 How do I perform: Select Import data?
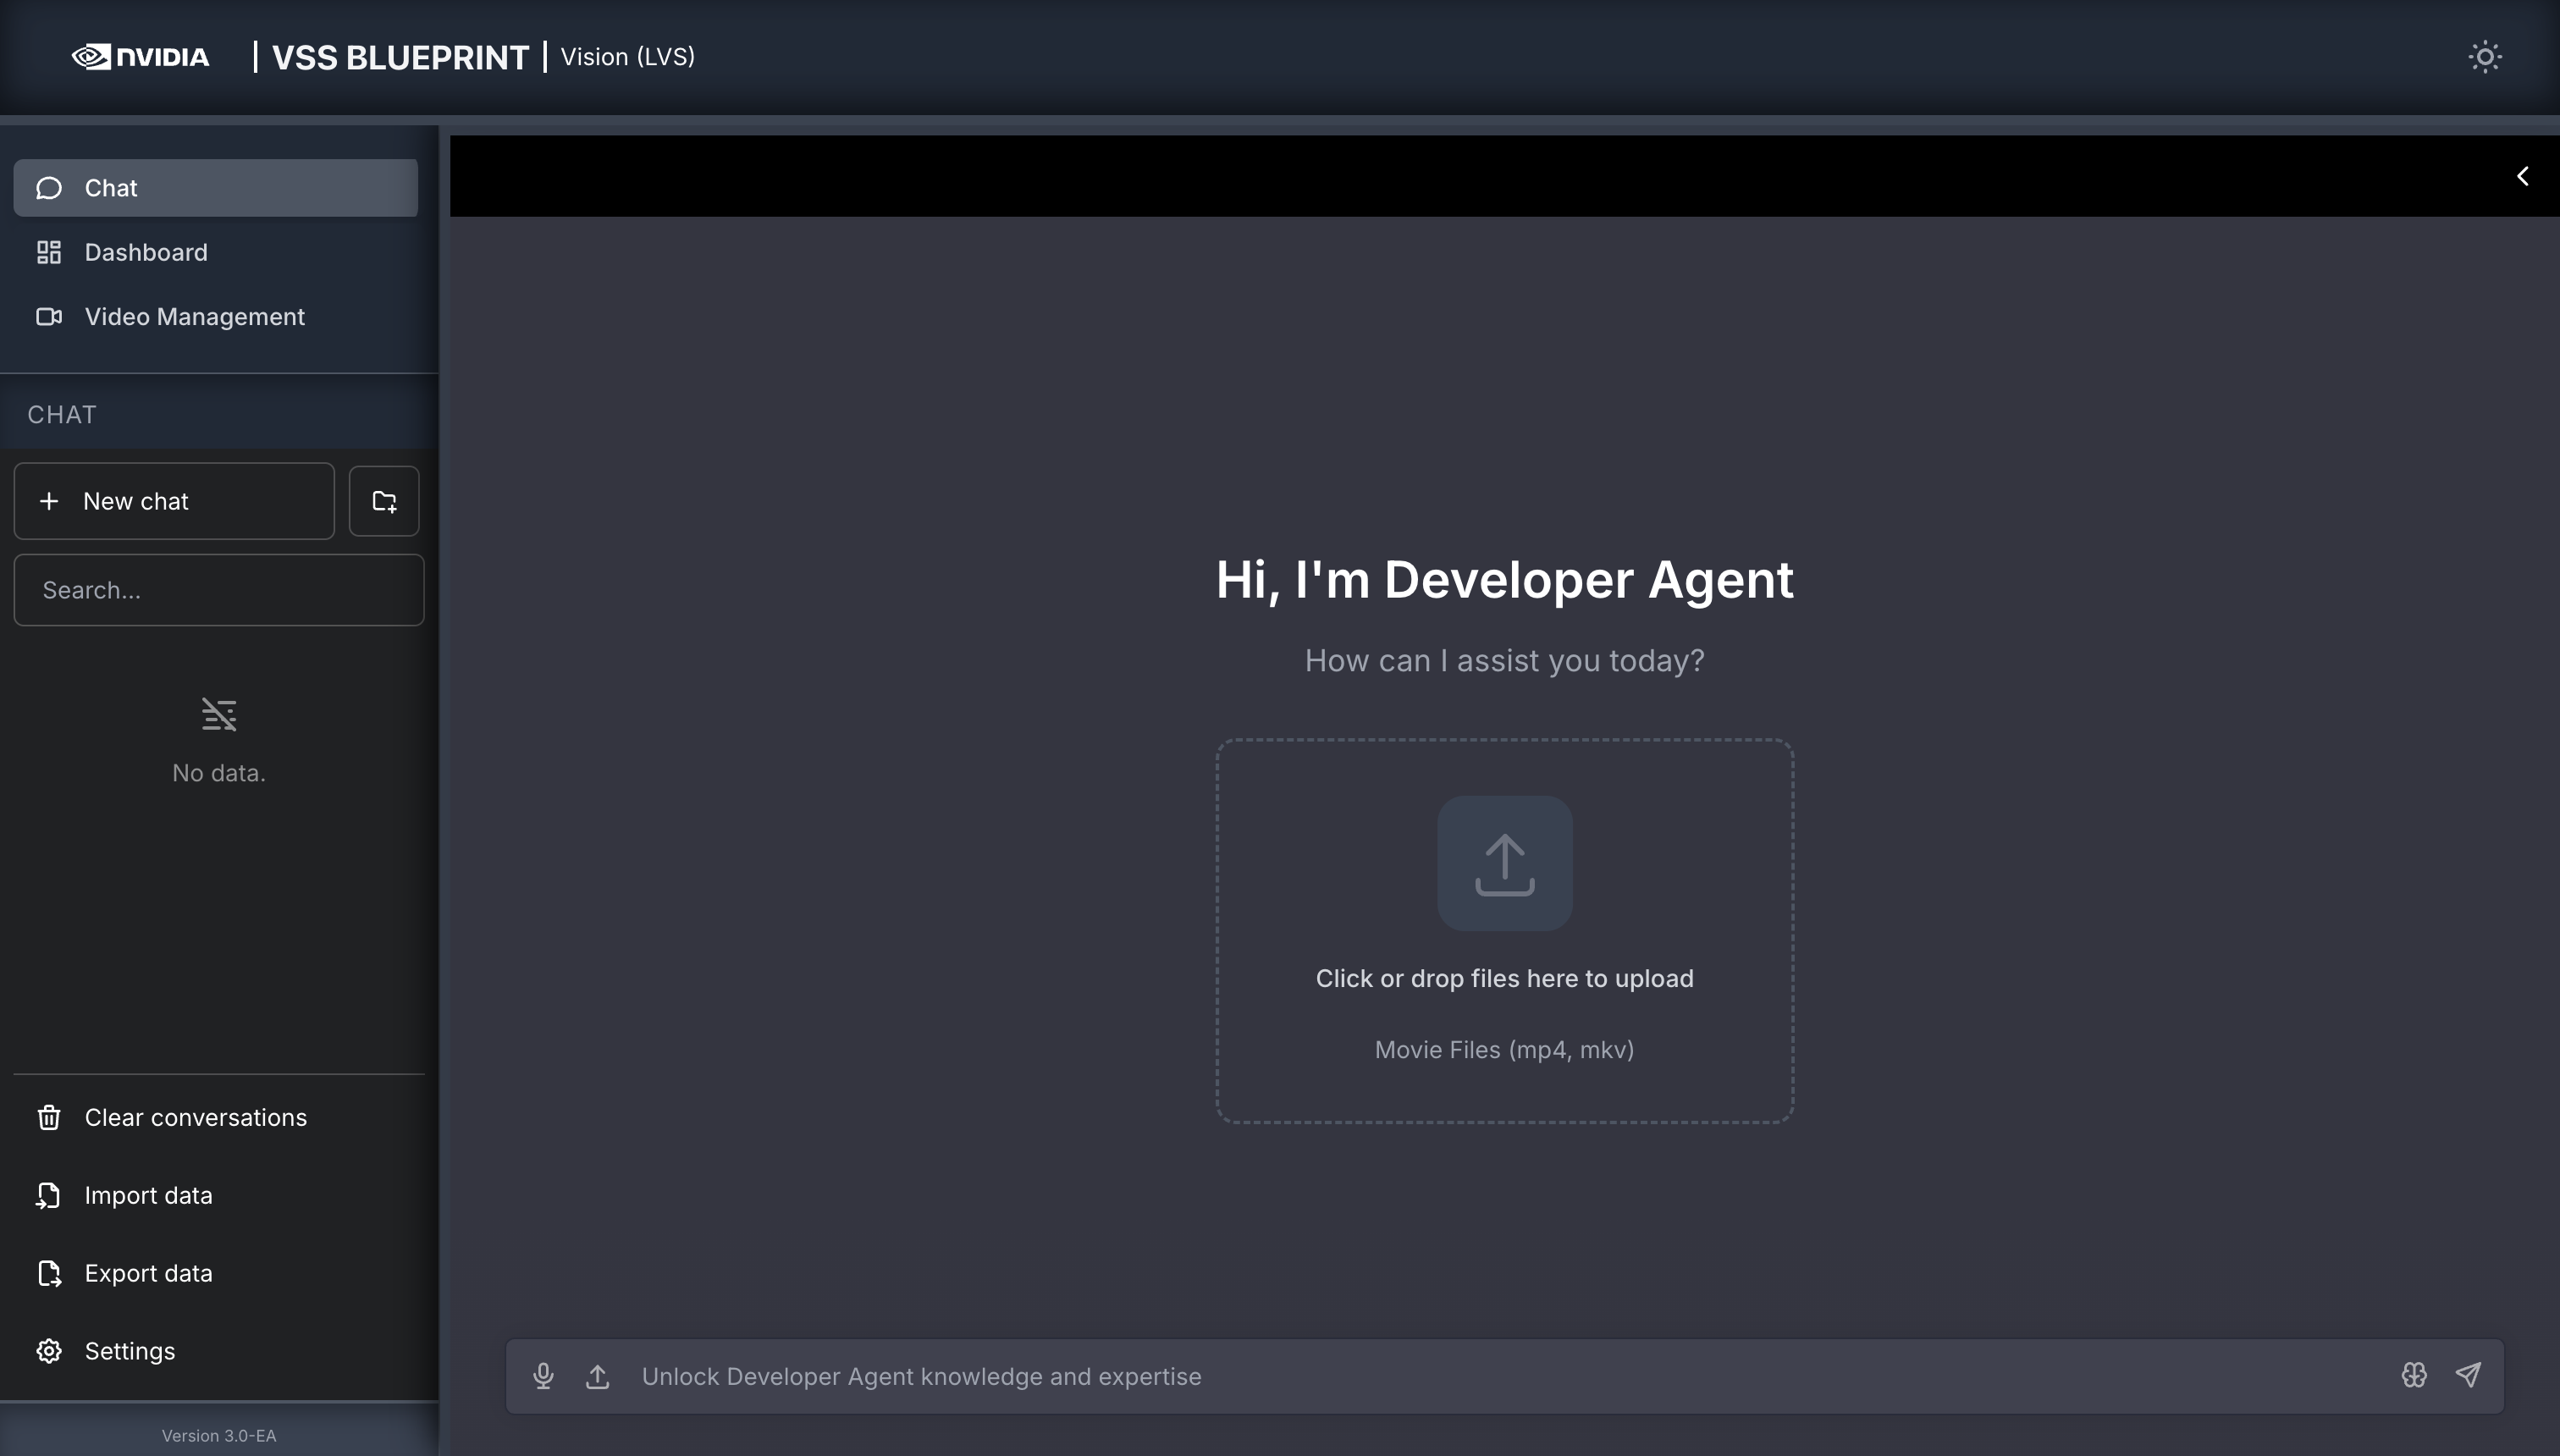click(x=148, y=1195)
